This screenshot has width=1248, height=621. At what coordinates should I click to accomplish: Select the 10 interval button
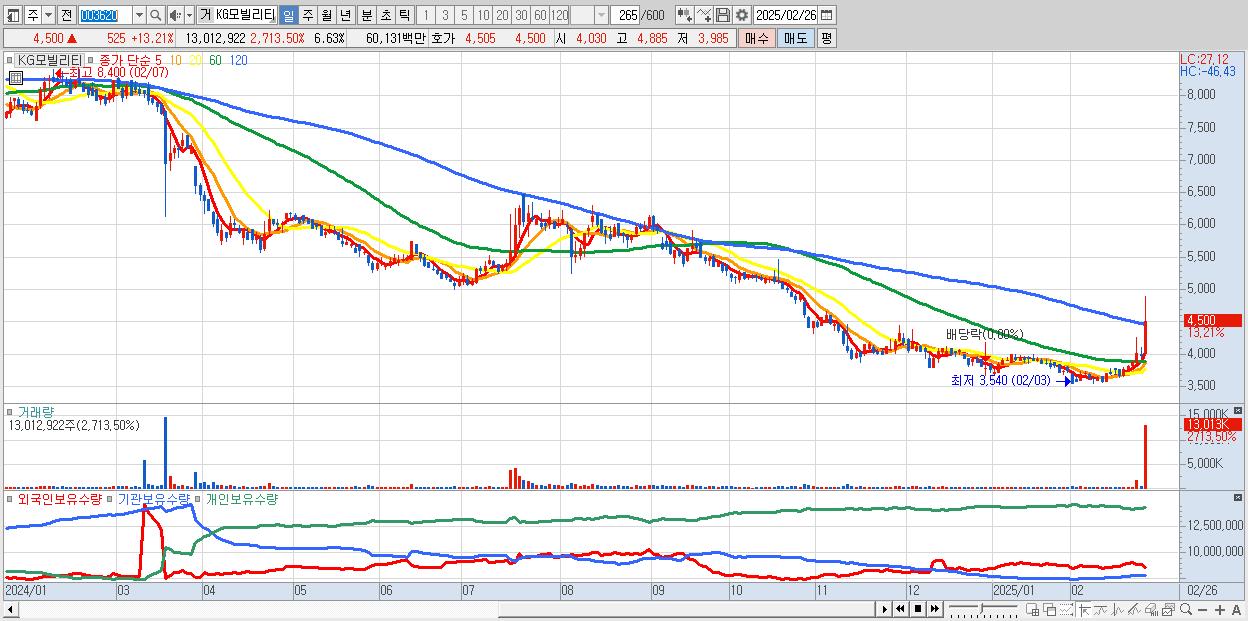click(483, 15)
